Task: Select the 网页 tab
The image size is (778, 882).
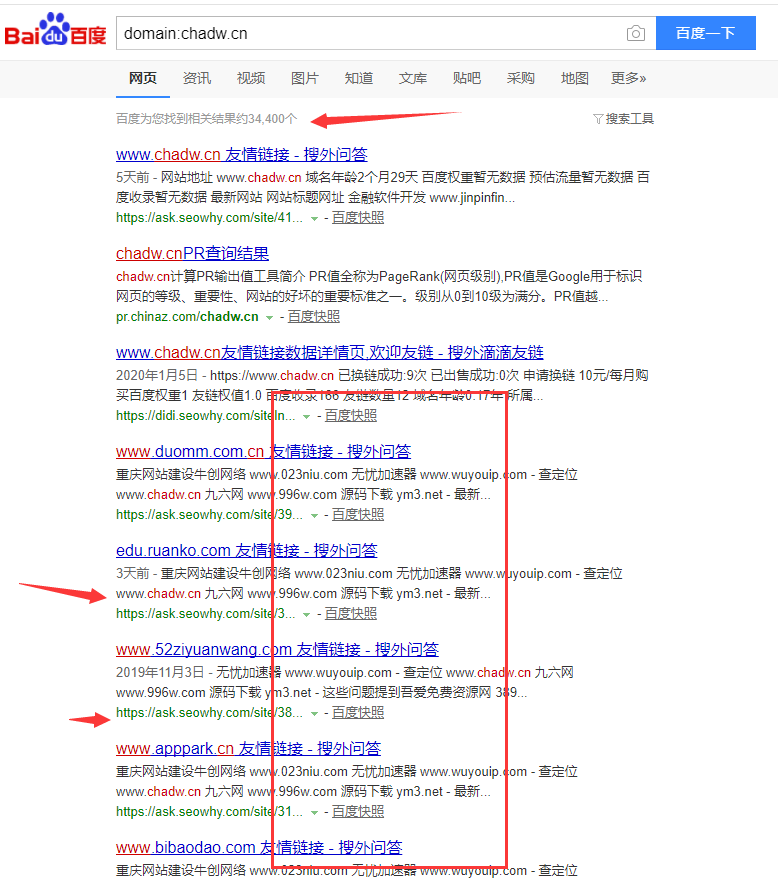Action: (143, 78)
